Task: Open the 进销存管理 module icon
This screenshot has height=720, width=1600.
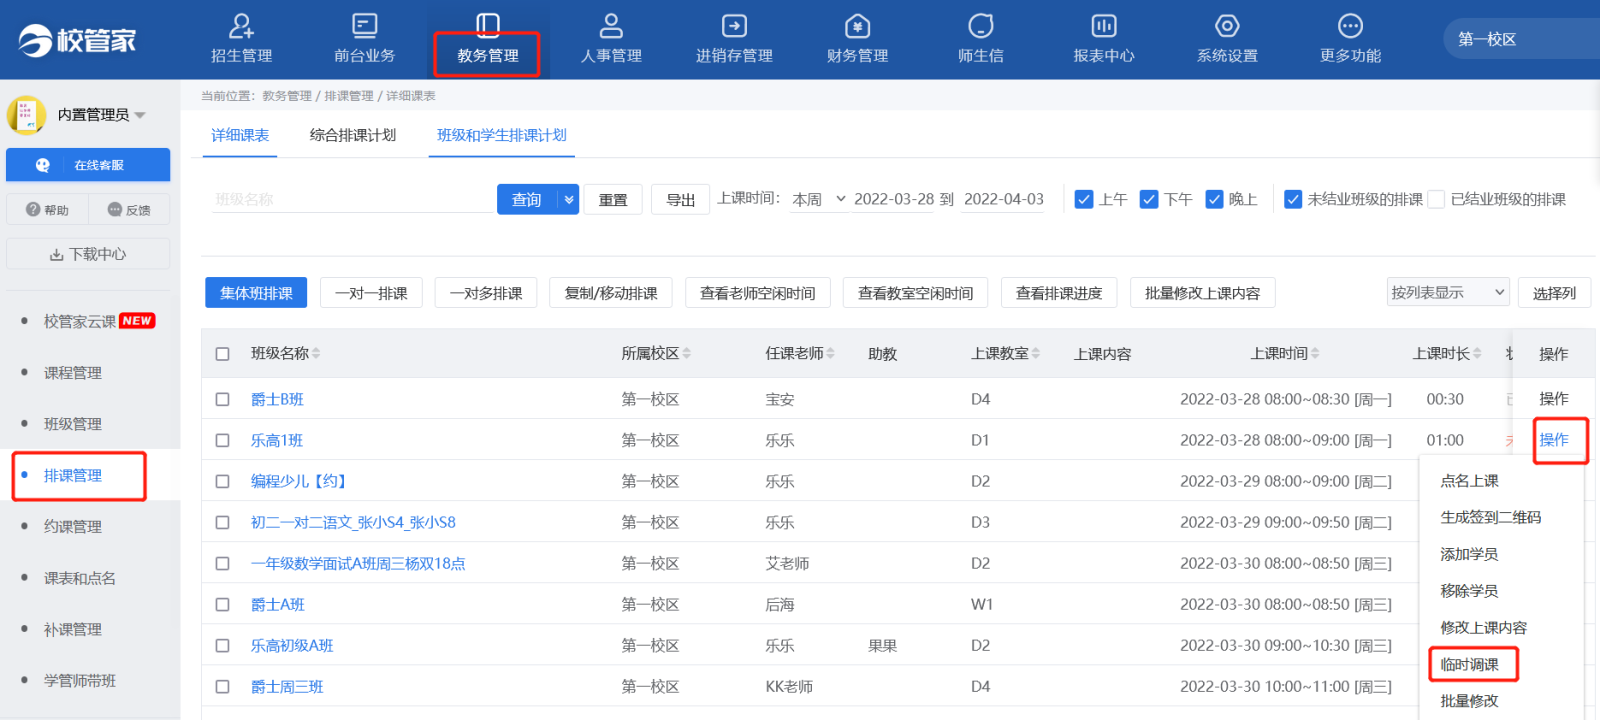Action: point(734,25)
